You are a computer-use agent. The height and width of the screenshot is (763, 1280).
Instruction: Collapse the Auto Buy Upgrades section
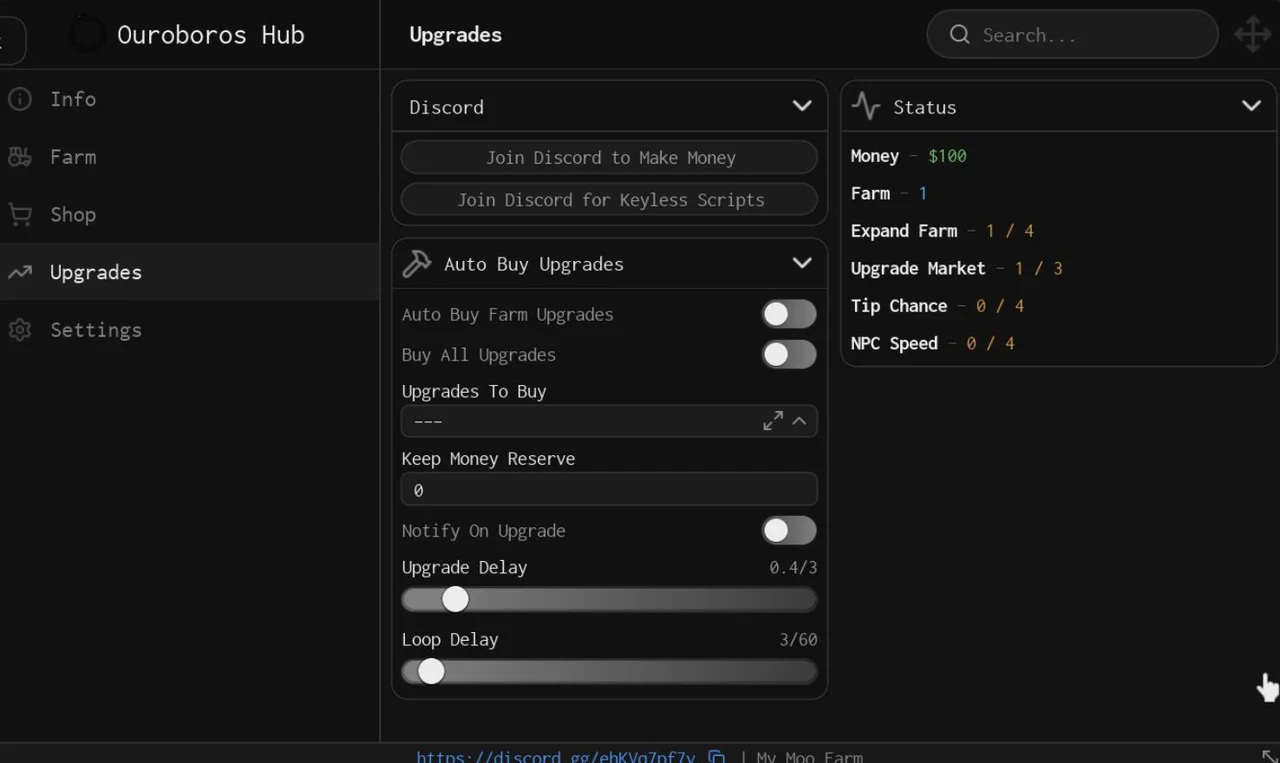point(802,263)
